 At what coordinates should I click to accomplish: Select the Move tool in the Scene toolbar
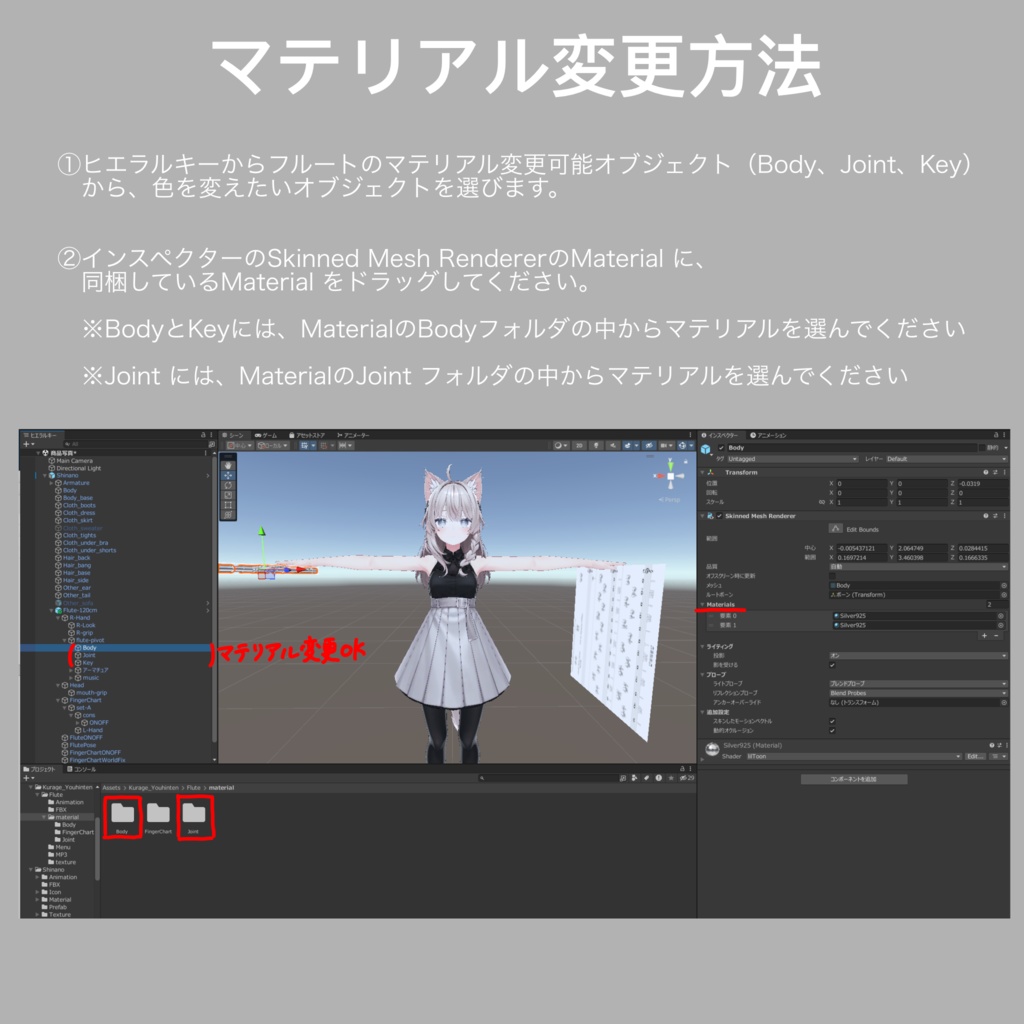click(x=229, y=476)
